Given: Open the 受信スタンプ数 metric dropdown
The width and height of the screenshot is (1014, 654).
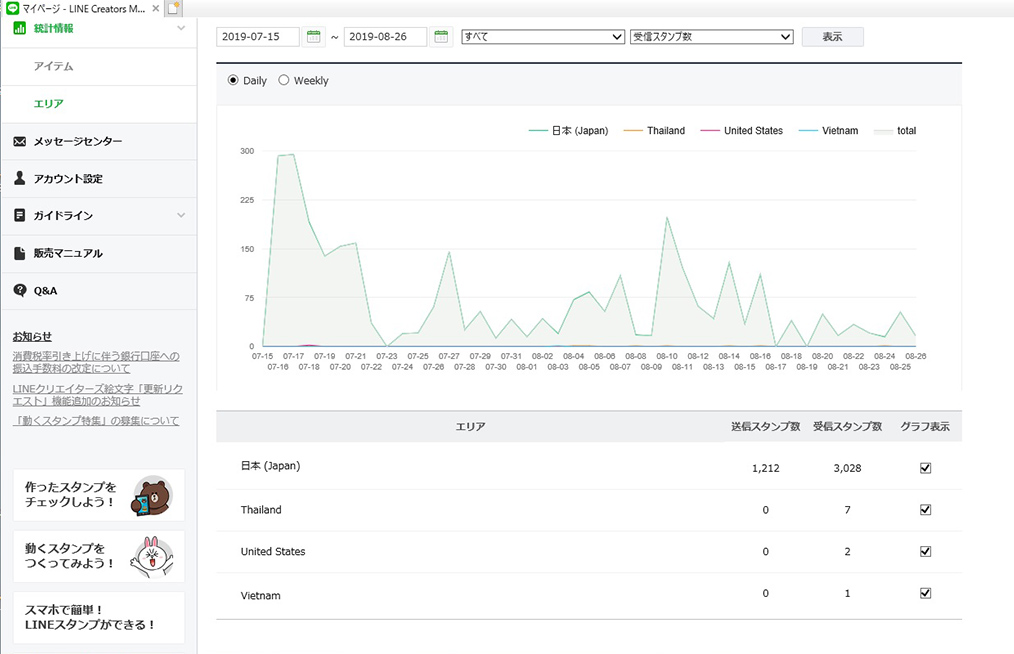Looking at the screenshot, I should (711, 37).
